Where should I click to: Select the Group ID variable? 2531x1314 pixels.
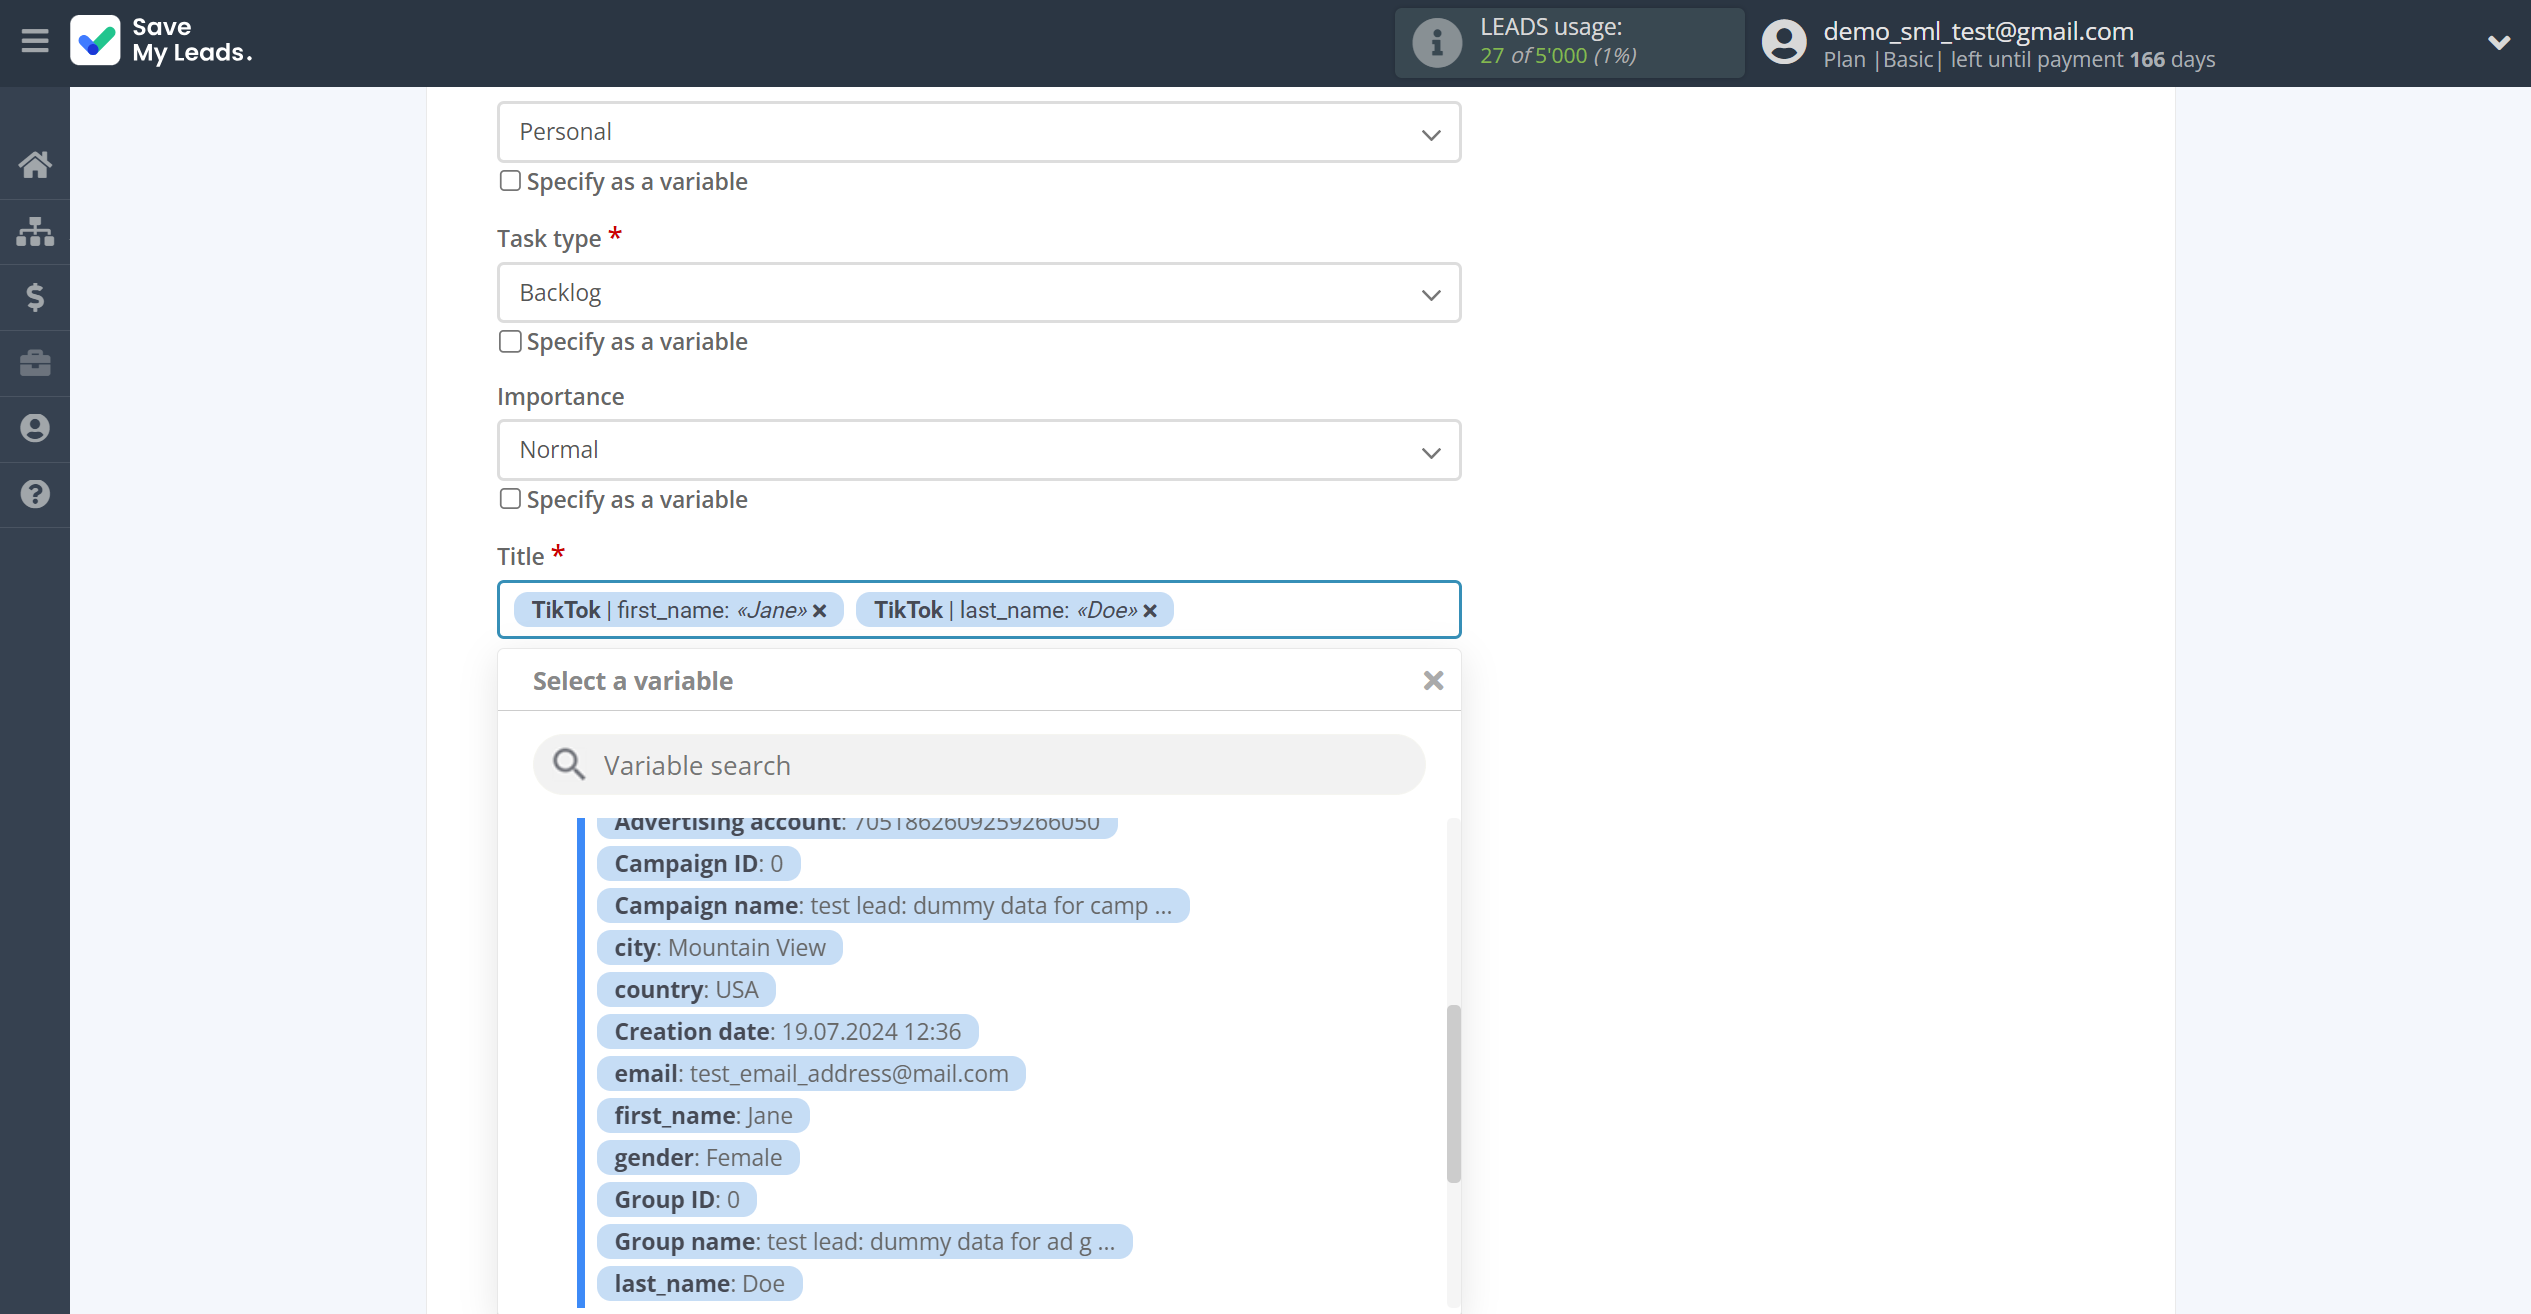point(676,1200)
